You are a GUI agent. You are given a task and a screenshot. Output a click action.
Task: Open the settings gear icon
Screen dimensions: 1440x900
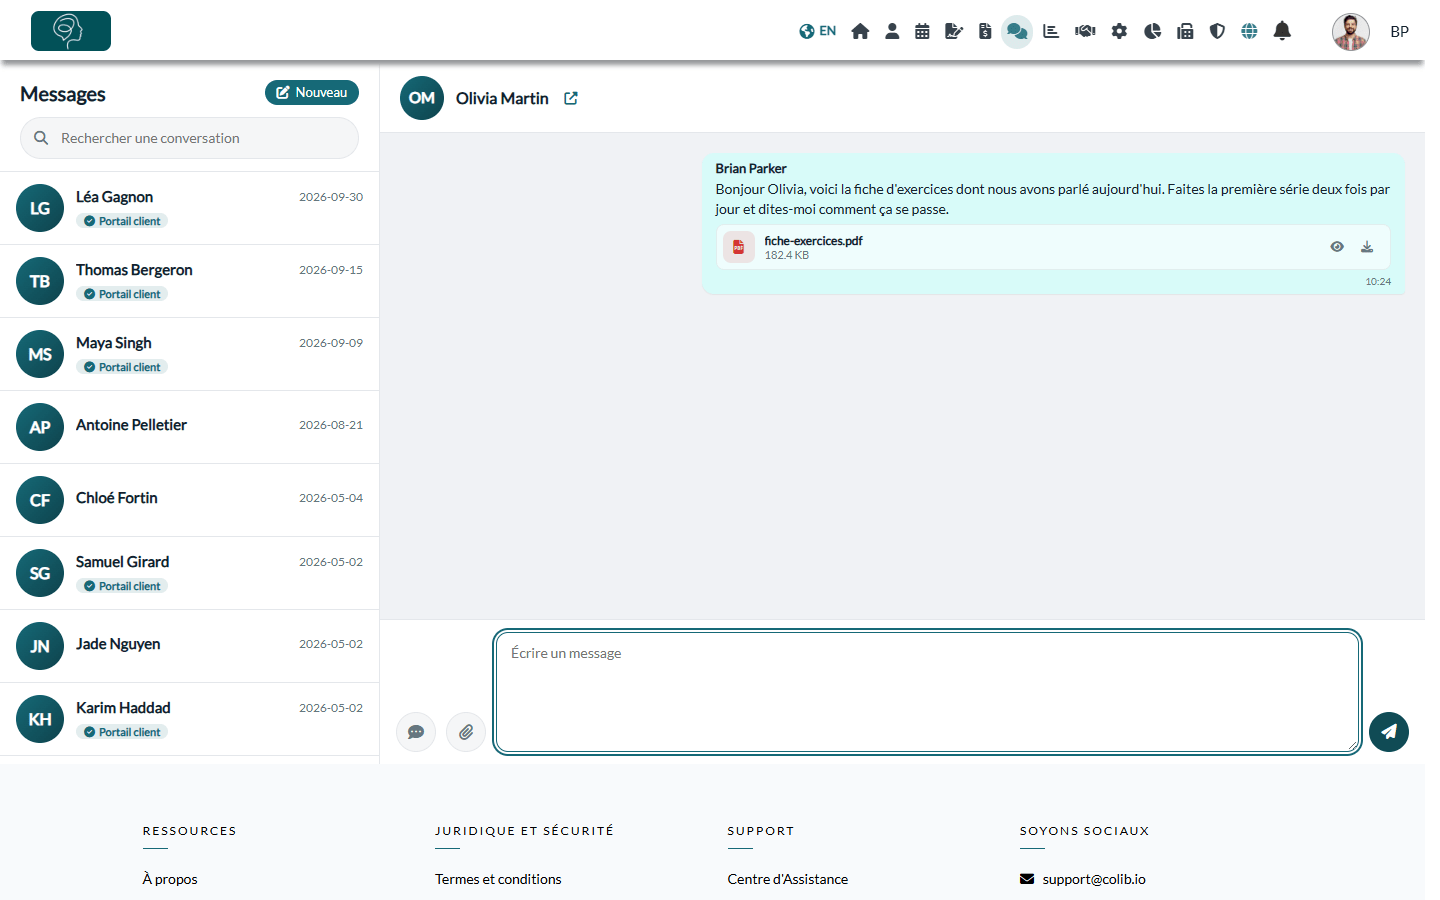tap(1119, 31)
